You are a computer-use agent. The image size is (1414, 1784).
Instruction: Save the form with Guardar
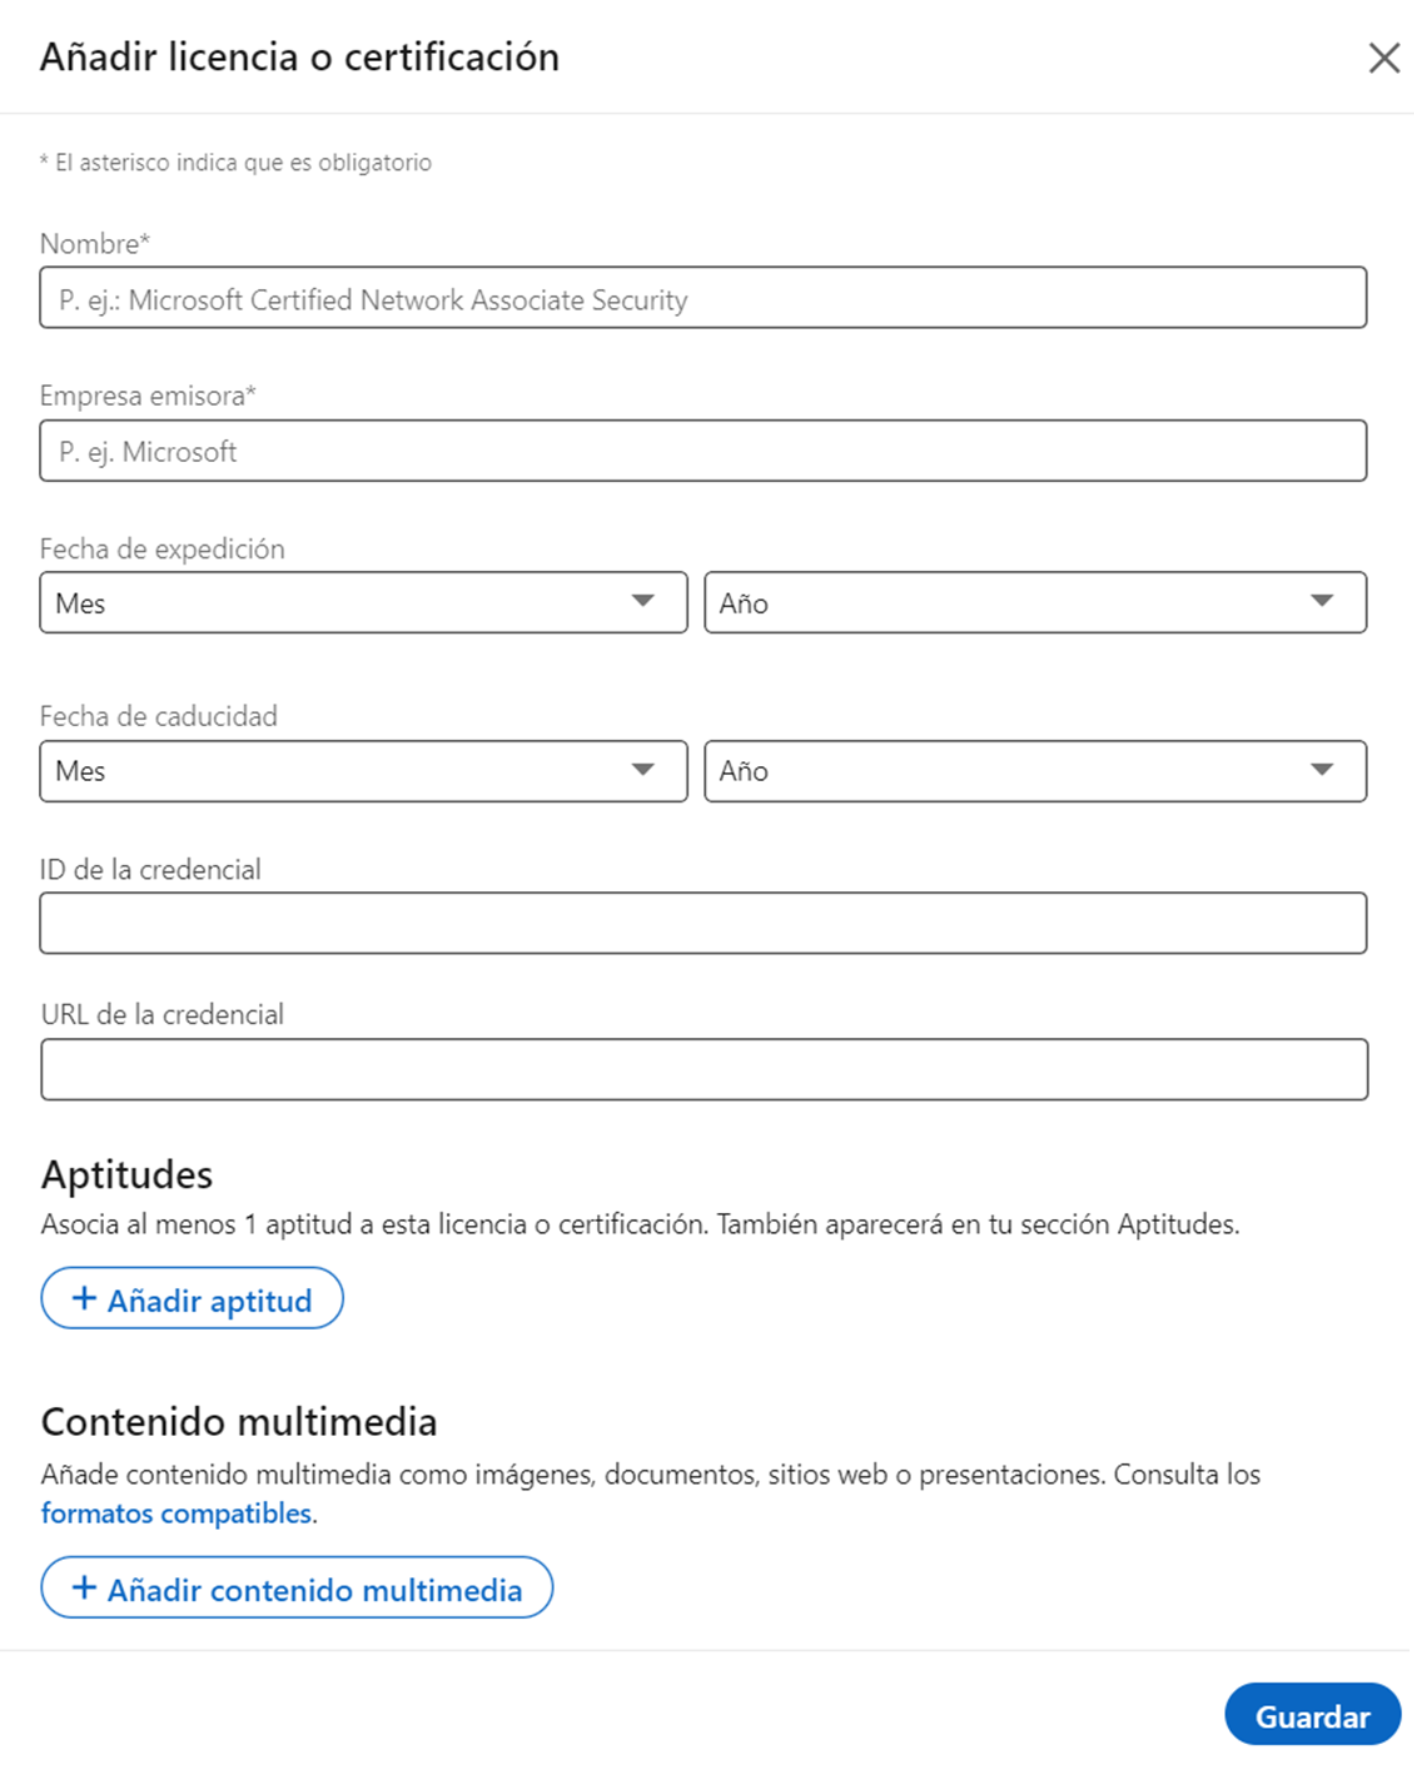(x=1311, y=1715)
